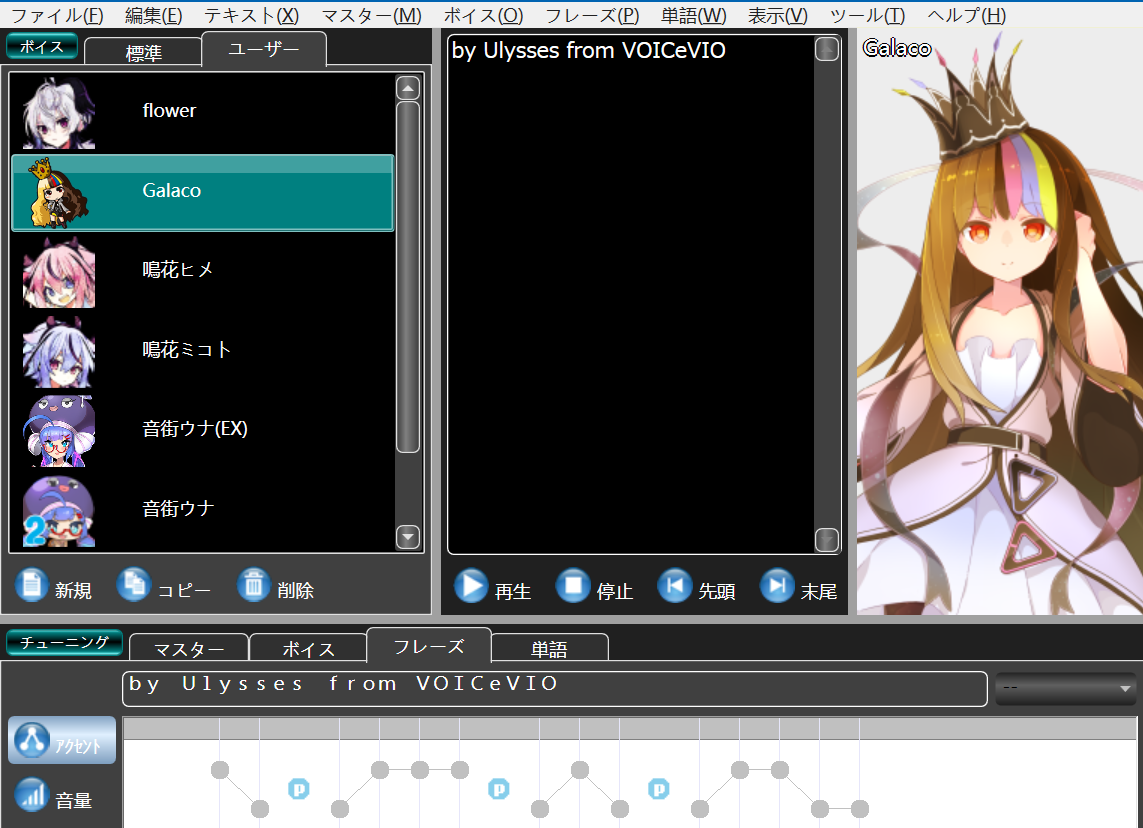Switch to the 標準 voice tab
The image size is (1143, 828).
tap(143, 52)
